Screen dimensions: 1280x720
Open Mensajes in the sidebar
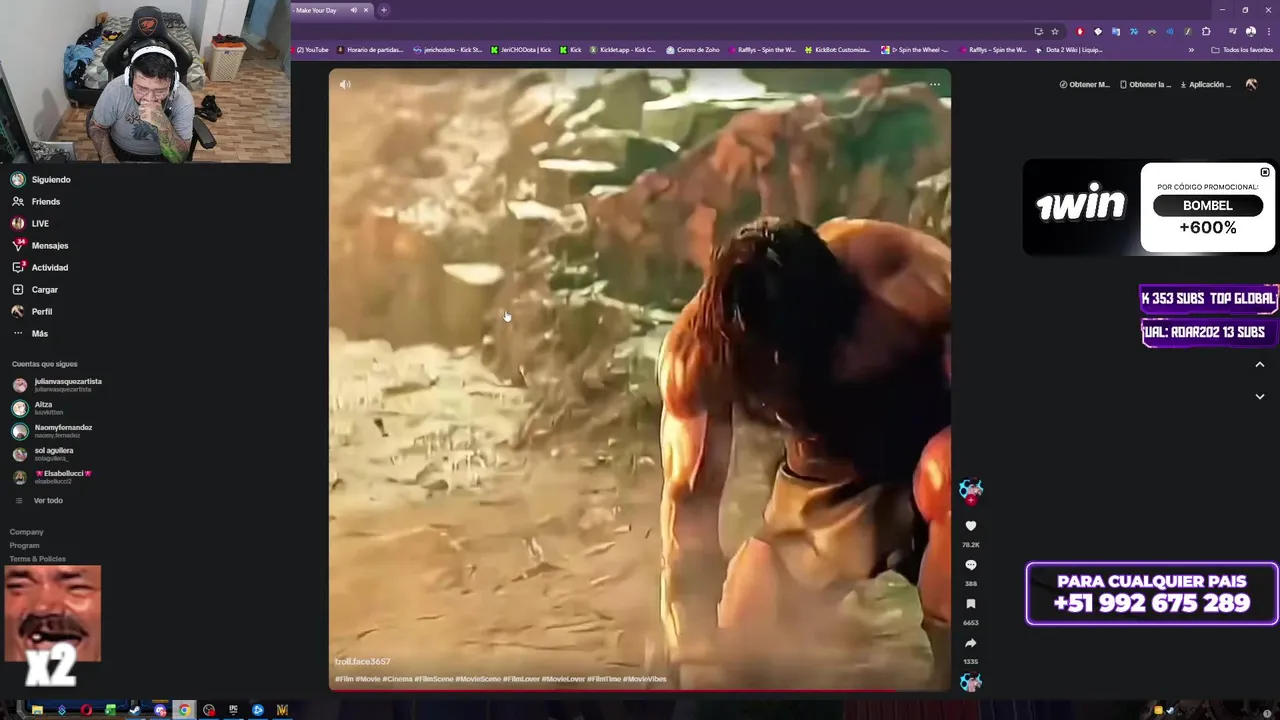tap(40, 246)
